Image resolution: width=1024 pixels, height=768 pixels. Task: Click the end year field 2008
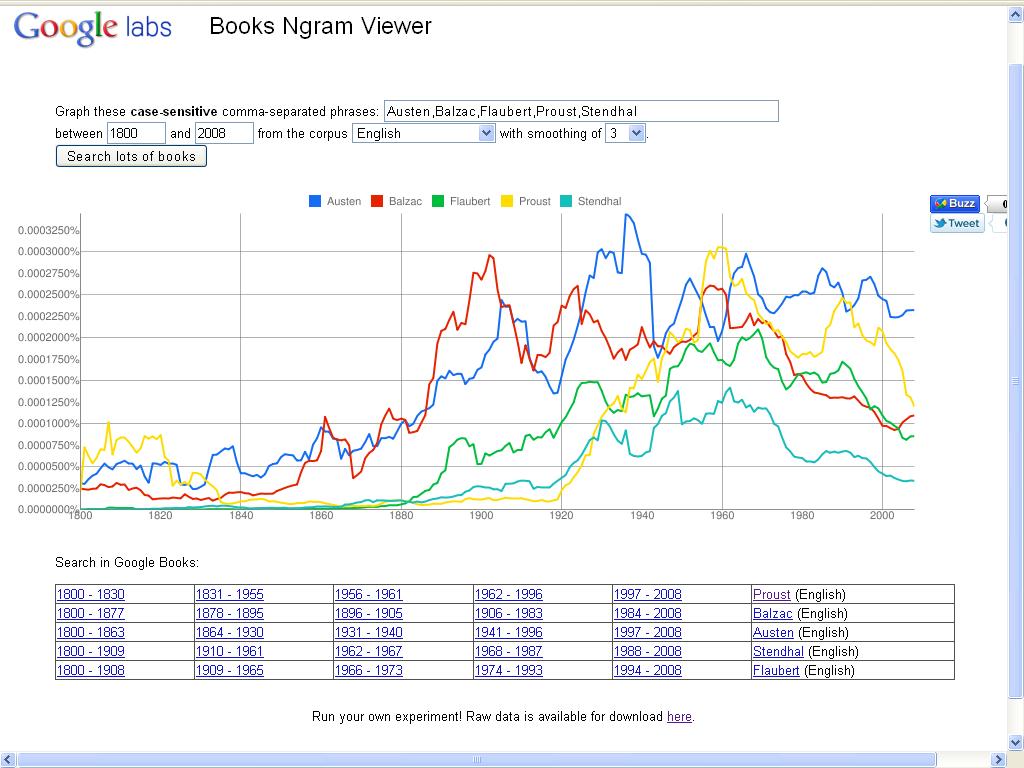point(224,133)
